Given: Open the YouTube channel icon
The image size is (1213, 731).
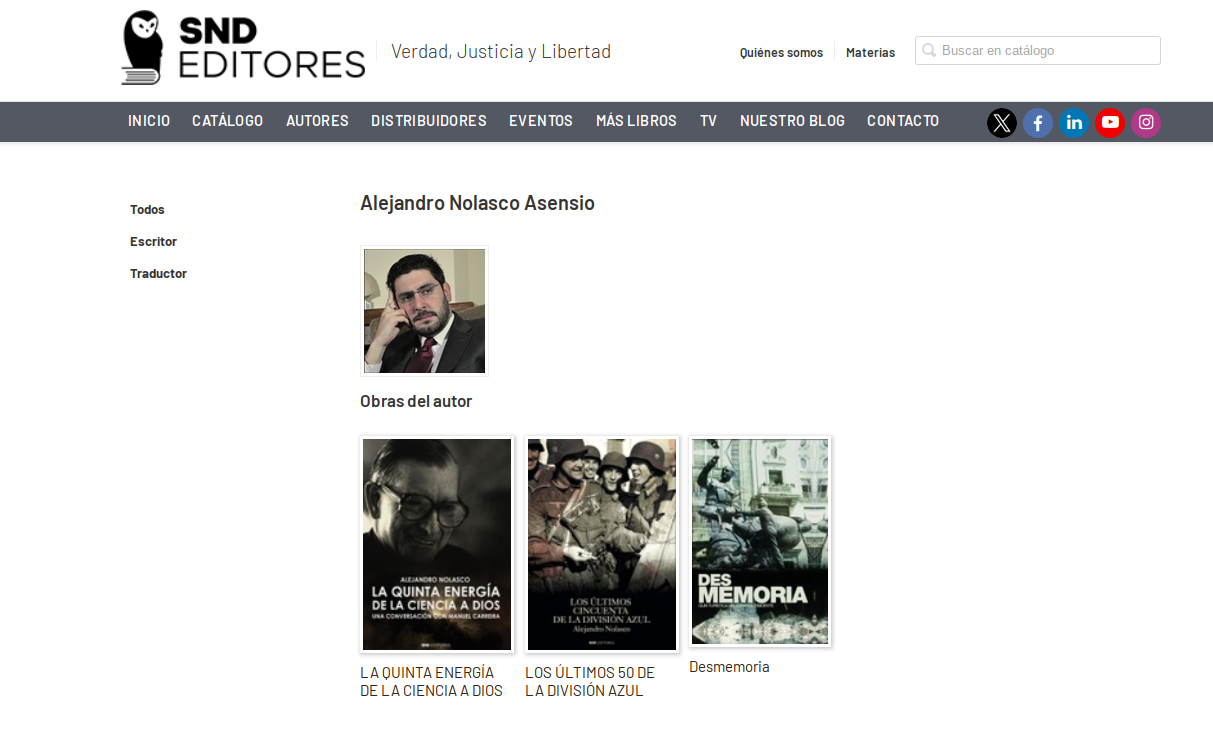Looking at the screenshot, I should pyautogui.click(x=1110, y=123).
